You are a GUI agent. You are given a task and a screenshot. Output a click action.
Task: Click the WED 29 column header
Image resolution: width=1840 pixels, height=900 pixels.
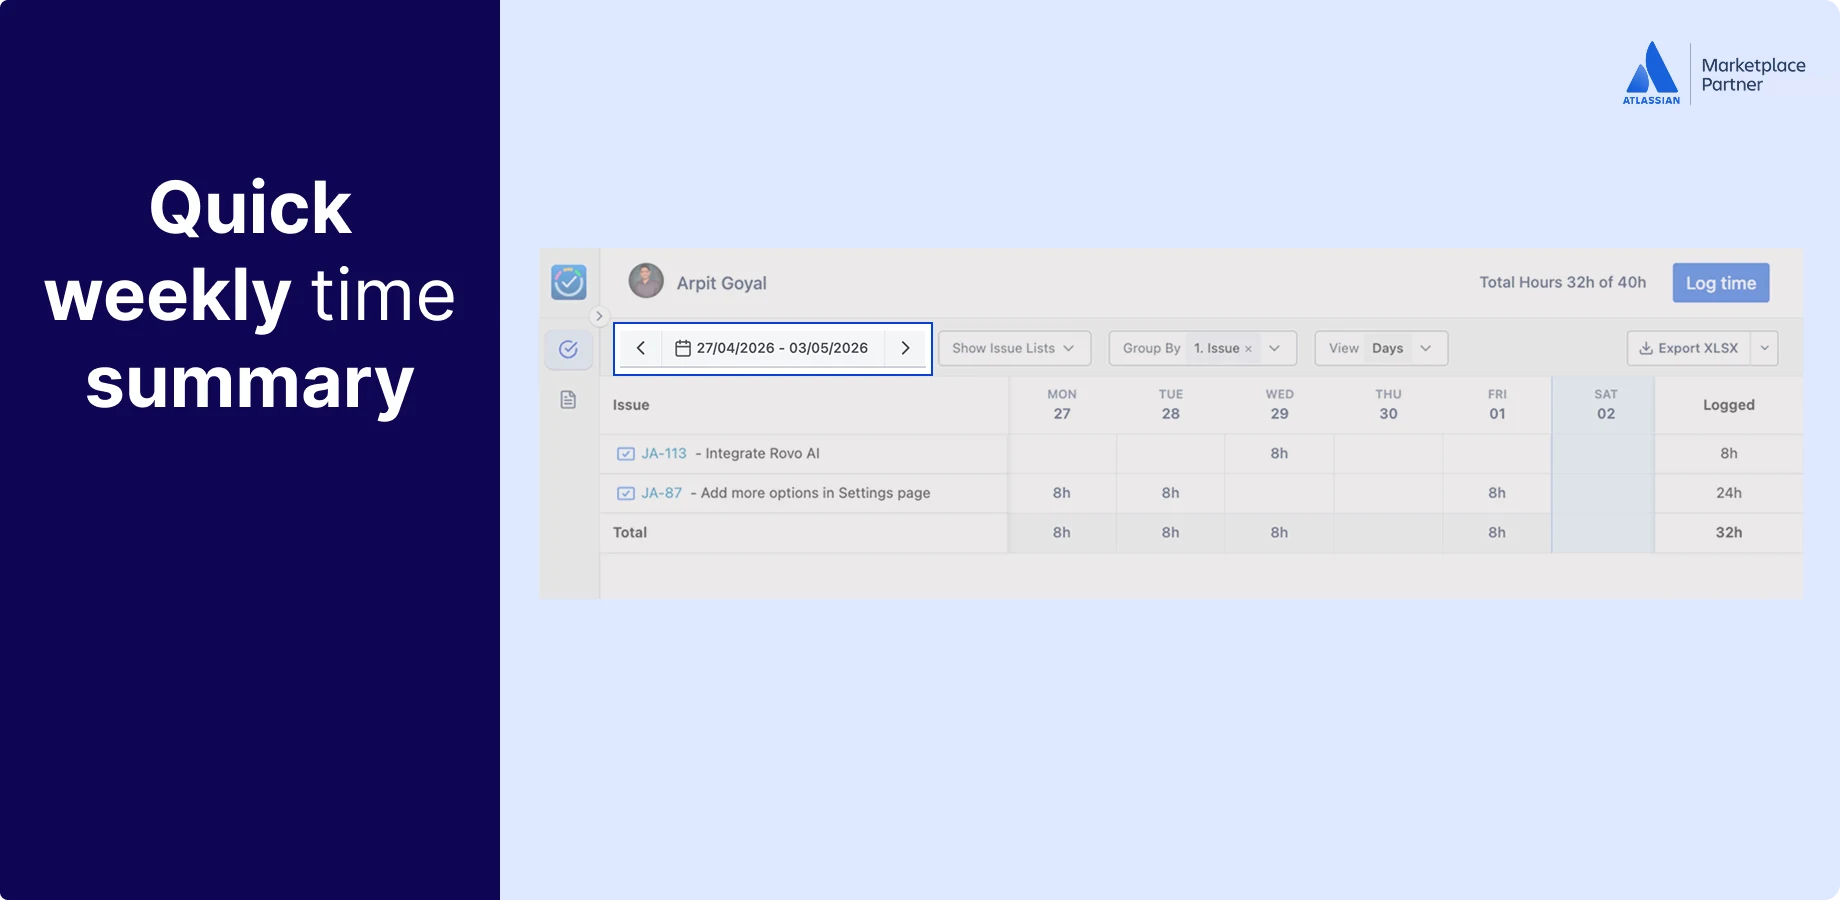click(x=1279, y=404)
